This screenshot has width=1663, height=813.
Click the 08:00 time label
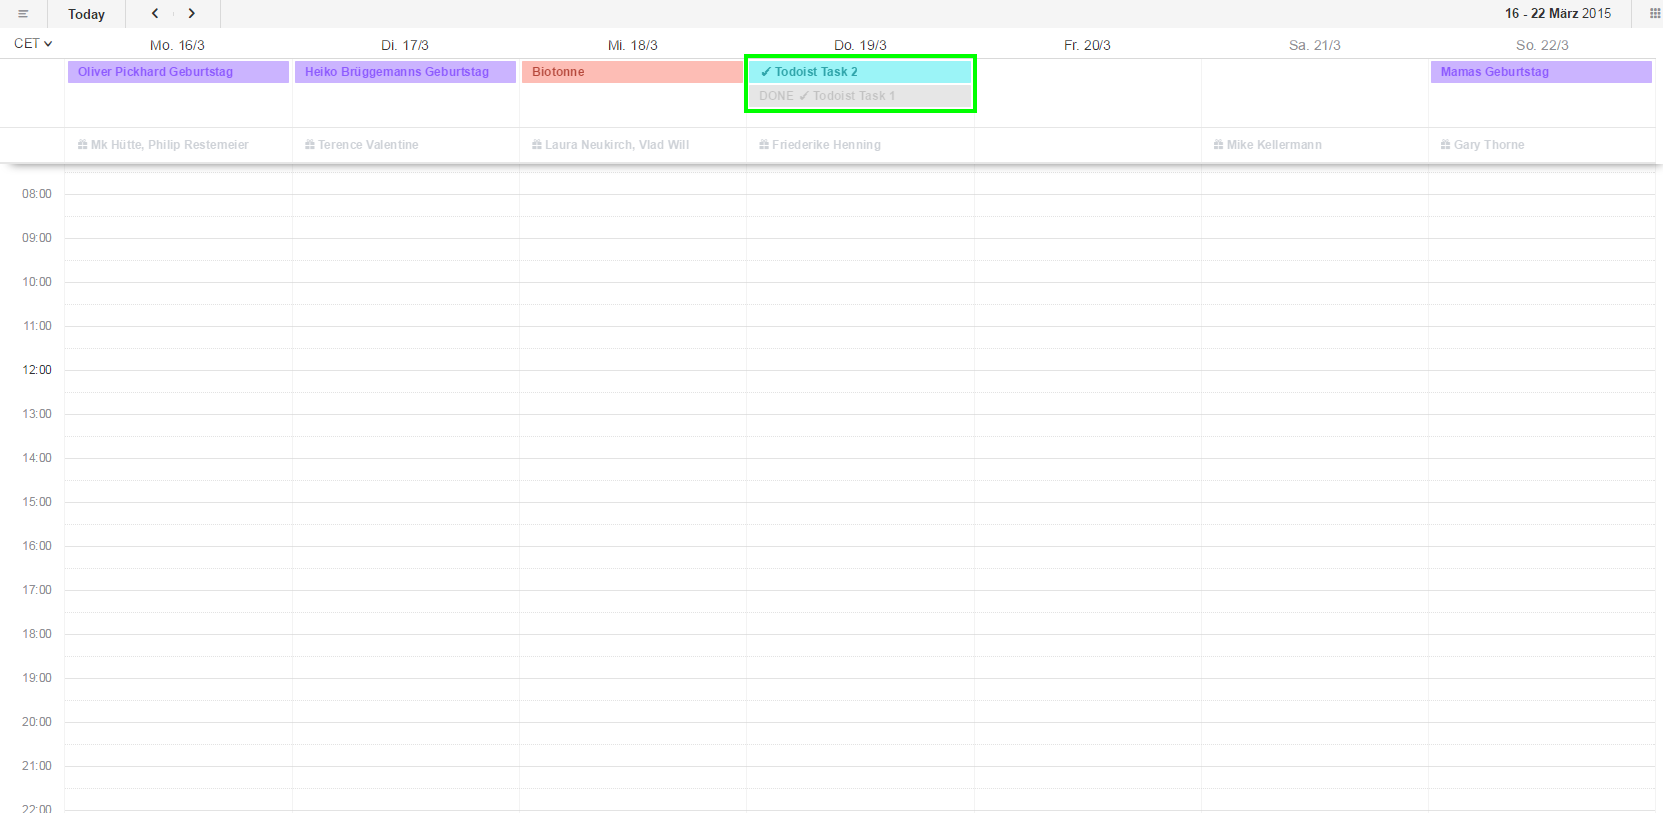click(37, 194)
